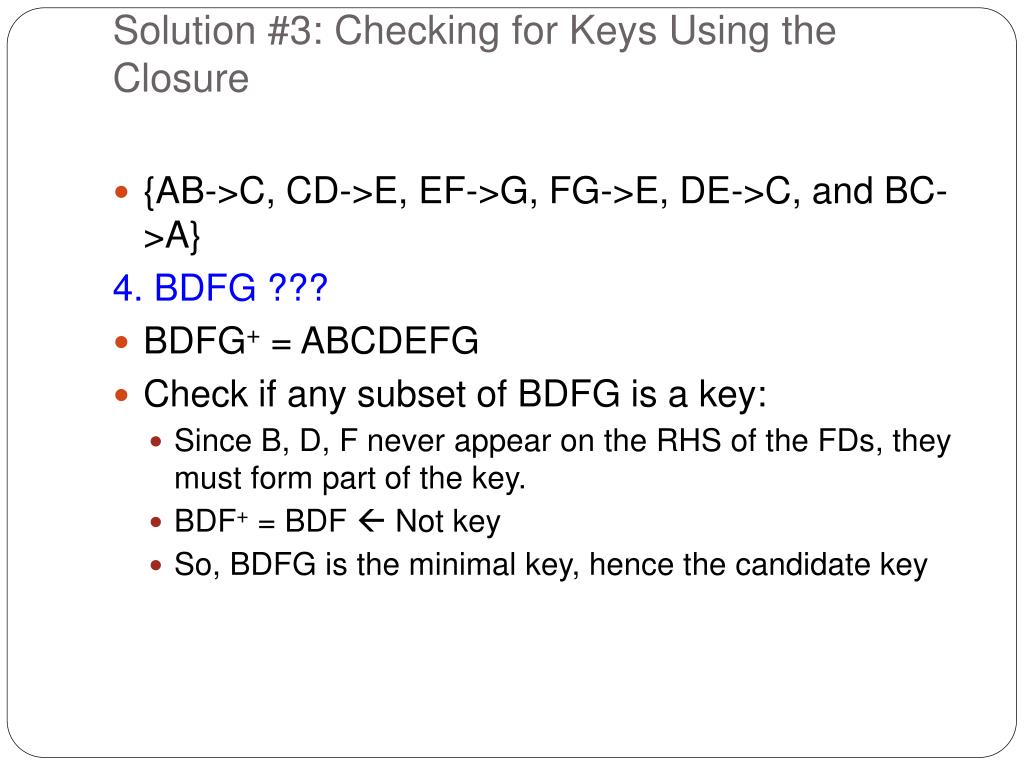Click the functional dependency 'FG->E'
This screenshot has height=768, width=1024.
click(x=604, y=191)
